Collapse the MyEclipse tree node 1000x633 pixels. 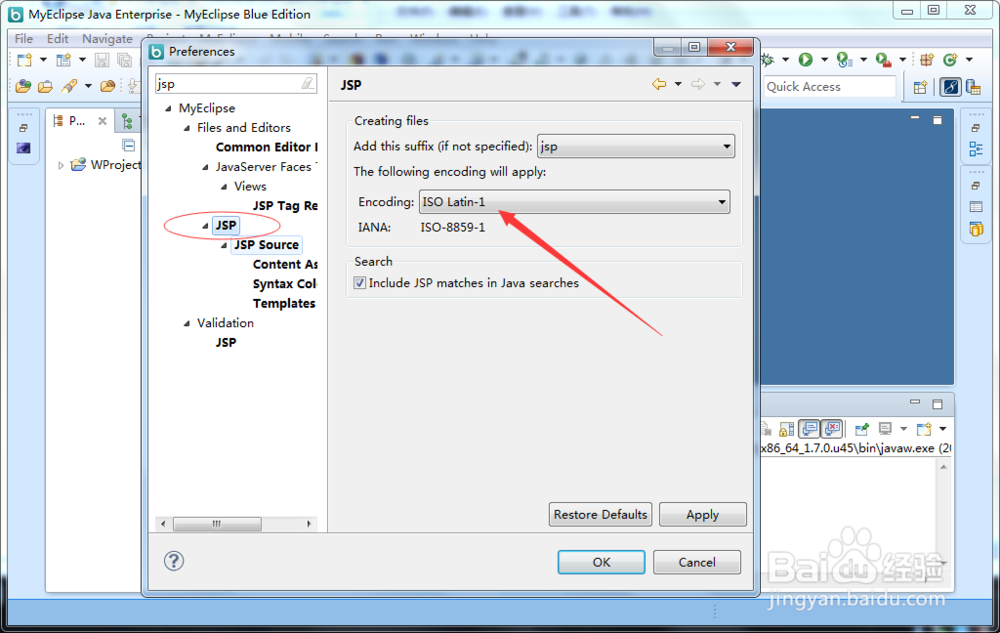168,108
